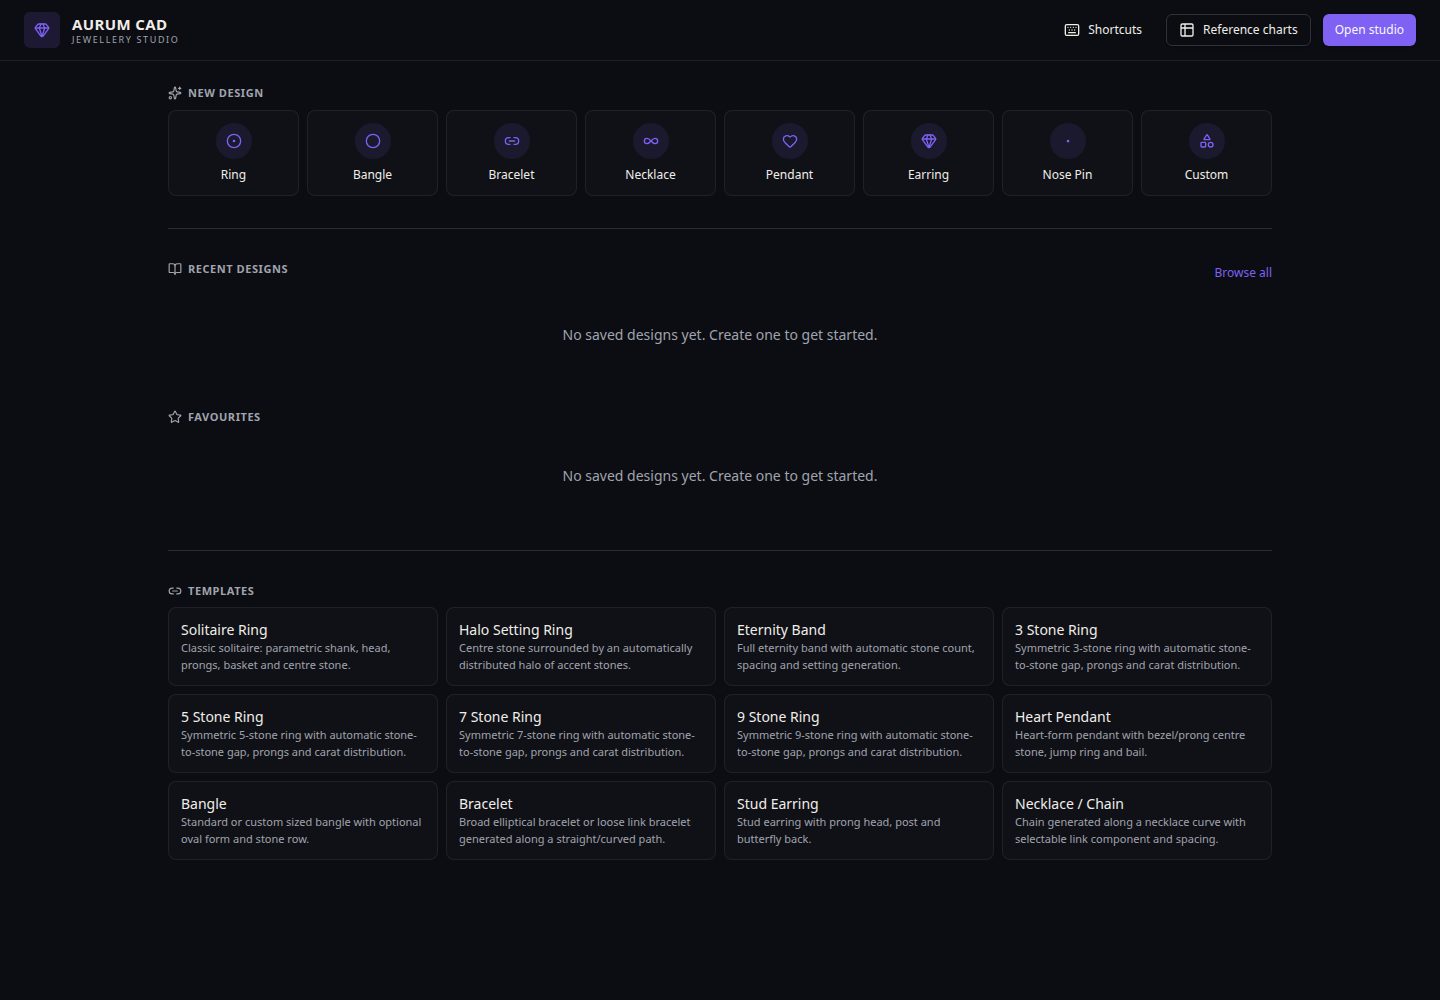Create a new Ring design

(x=233, y=153)
